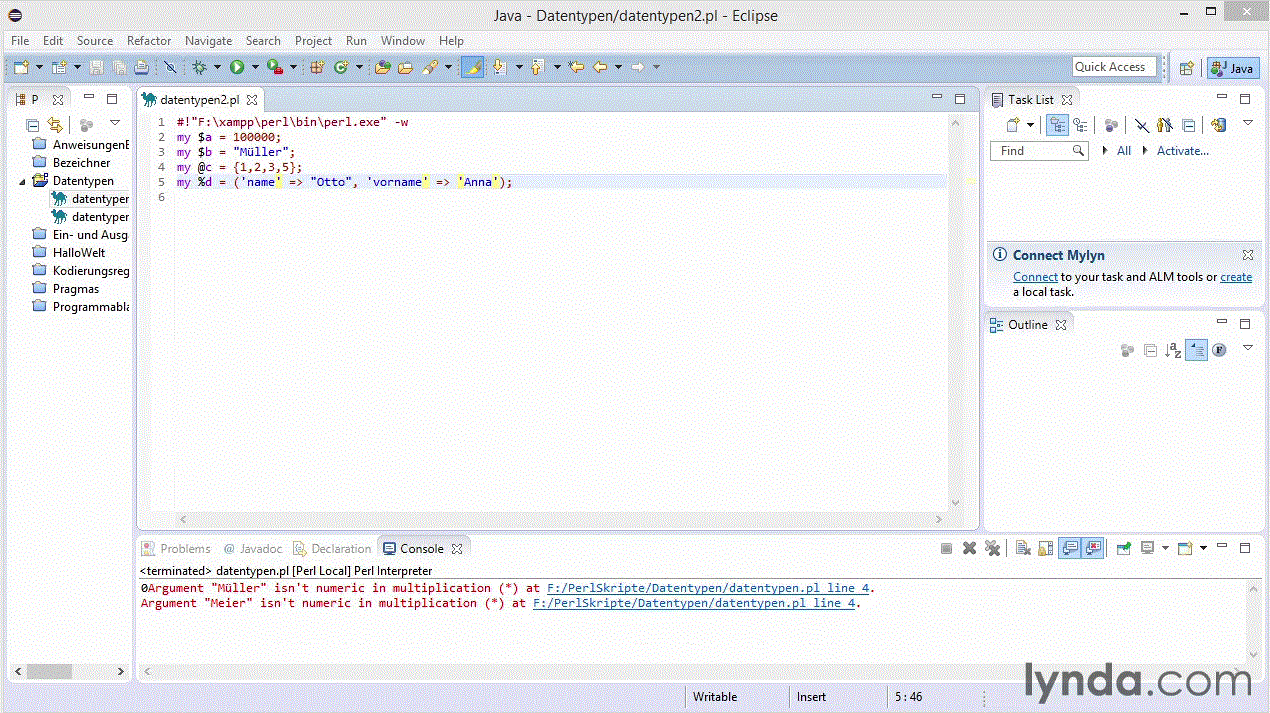Viewport: 1270px width, 713px height.
Task: Click Last Edit Location arrow icon
Action: (576, 67)
